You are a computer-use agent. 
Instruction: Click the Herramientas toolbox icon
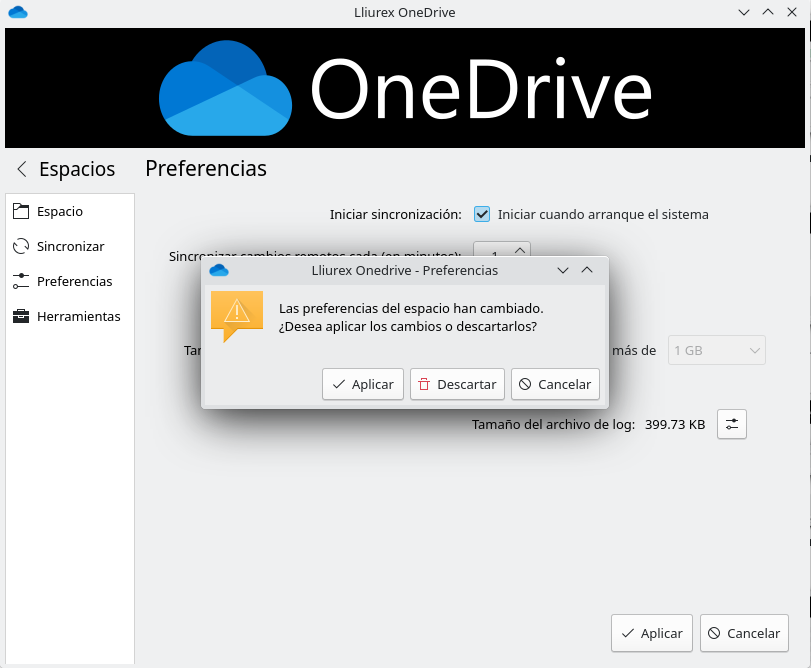coord(21,316)
